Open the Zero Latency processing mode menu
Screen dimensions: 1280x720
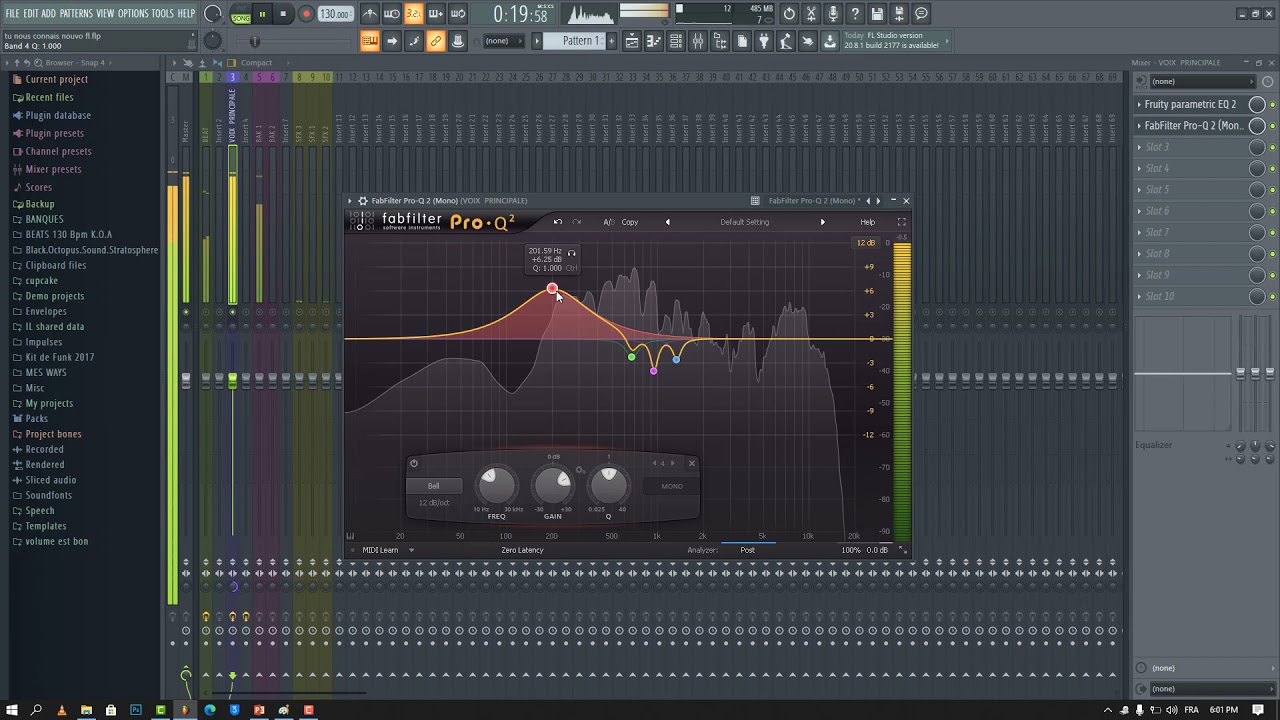[522, 550]
